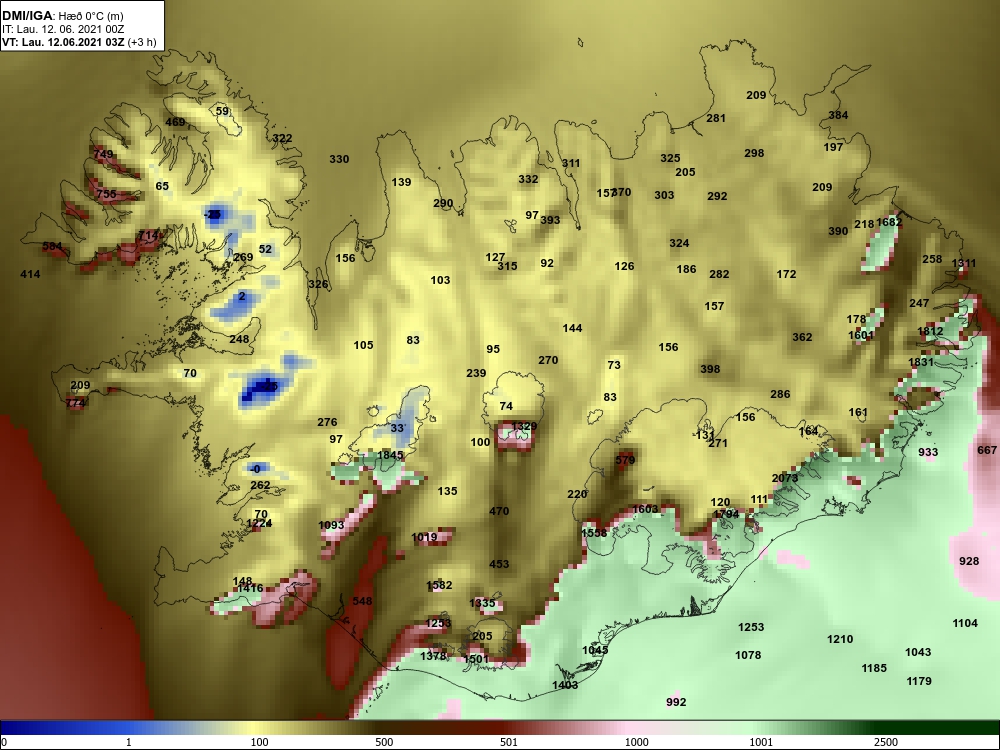Select the 548 value in the southwest
The image size is (1000, 750).
[x=362, y=601]
